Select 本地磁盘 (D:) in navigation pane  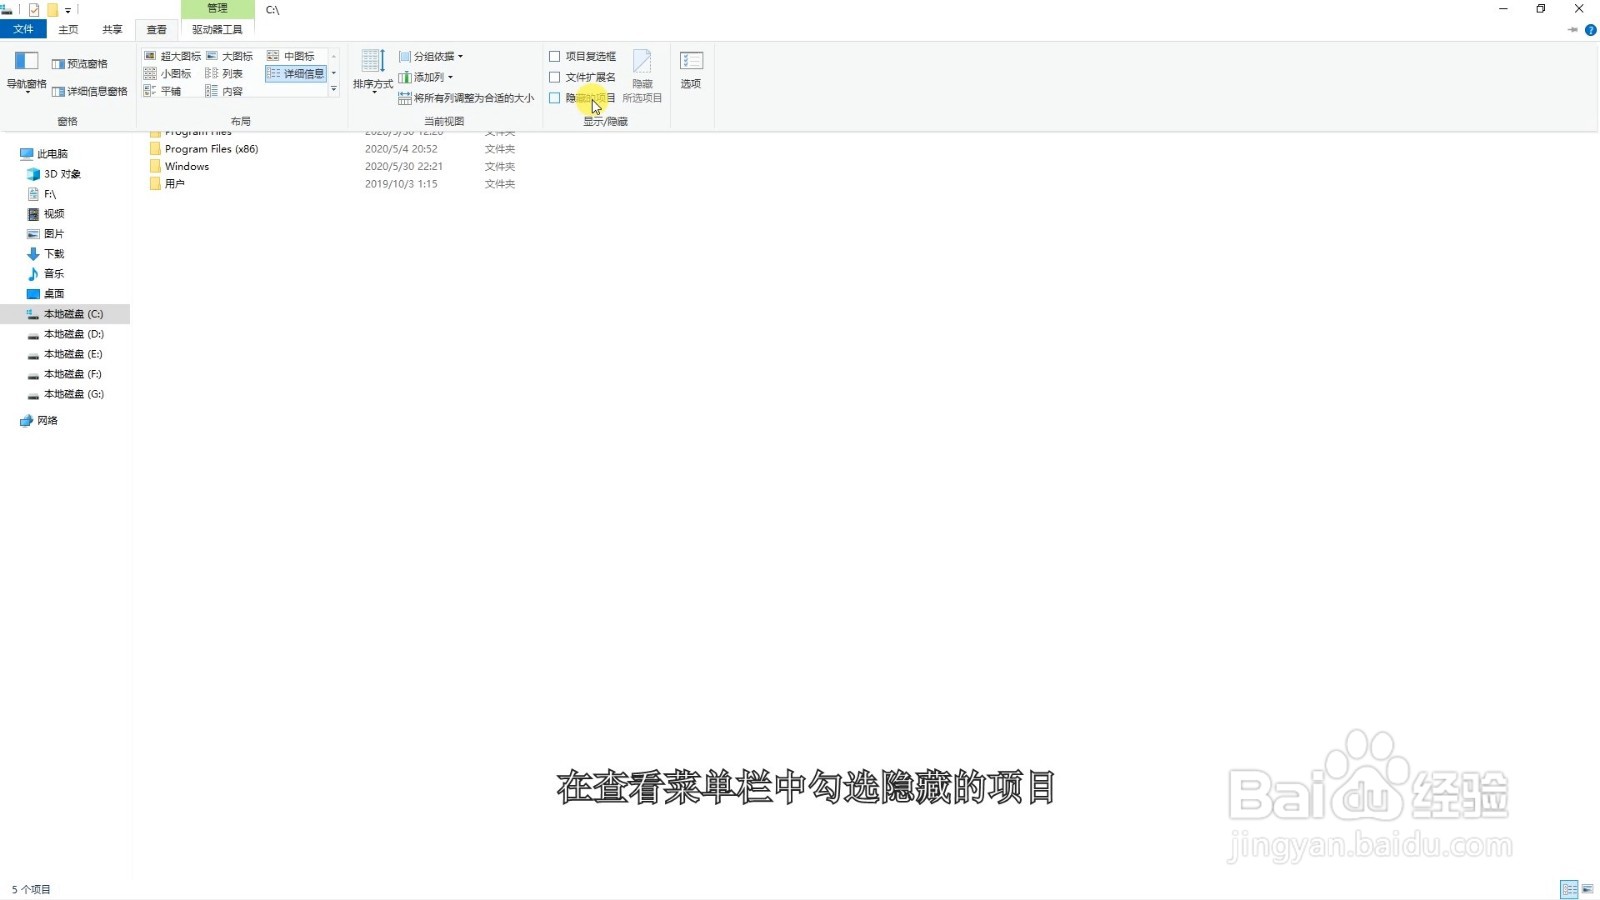[65, 334]
